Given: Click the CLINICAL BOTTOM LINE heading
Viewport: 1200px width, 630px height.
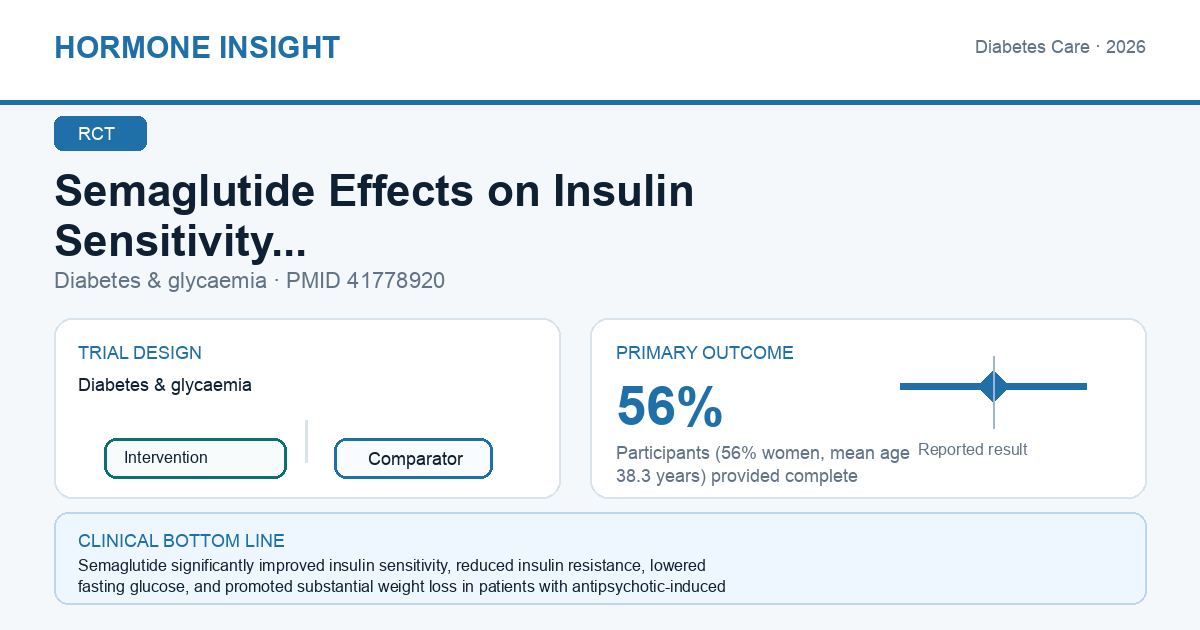Looking at the screenshot, I should pos(181,541).
